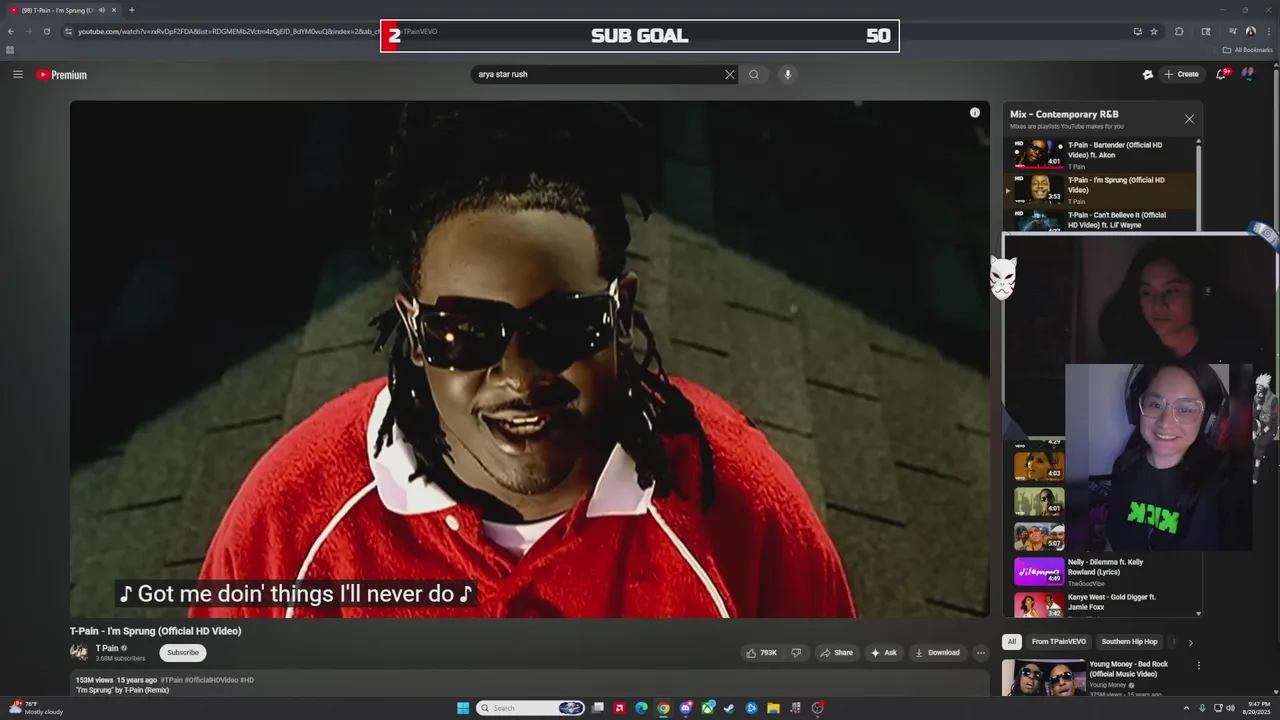
Task: Show more filter chips with arrow
Action: coord(1190,643)
